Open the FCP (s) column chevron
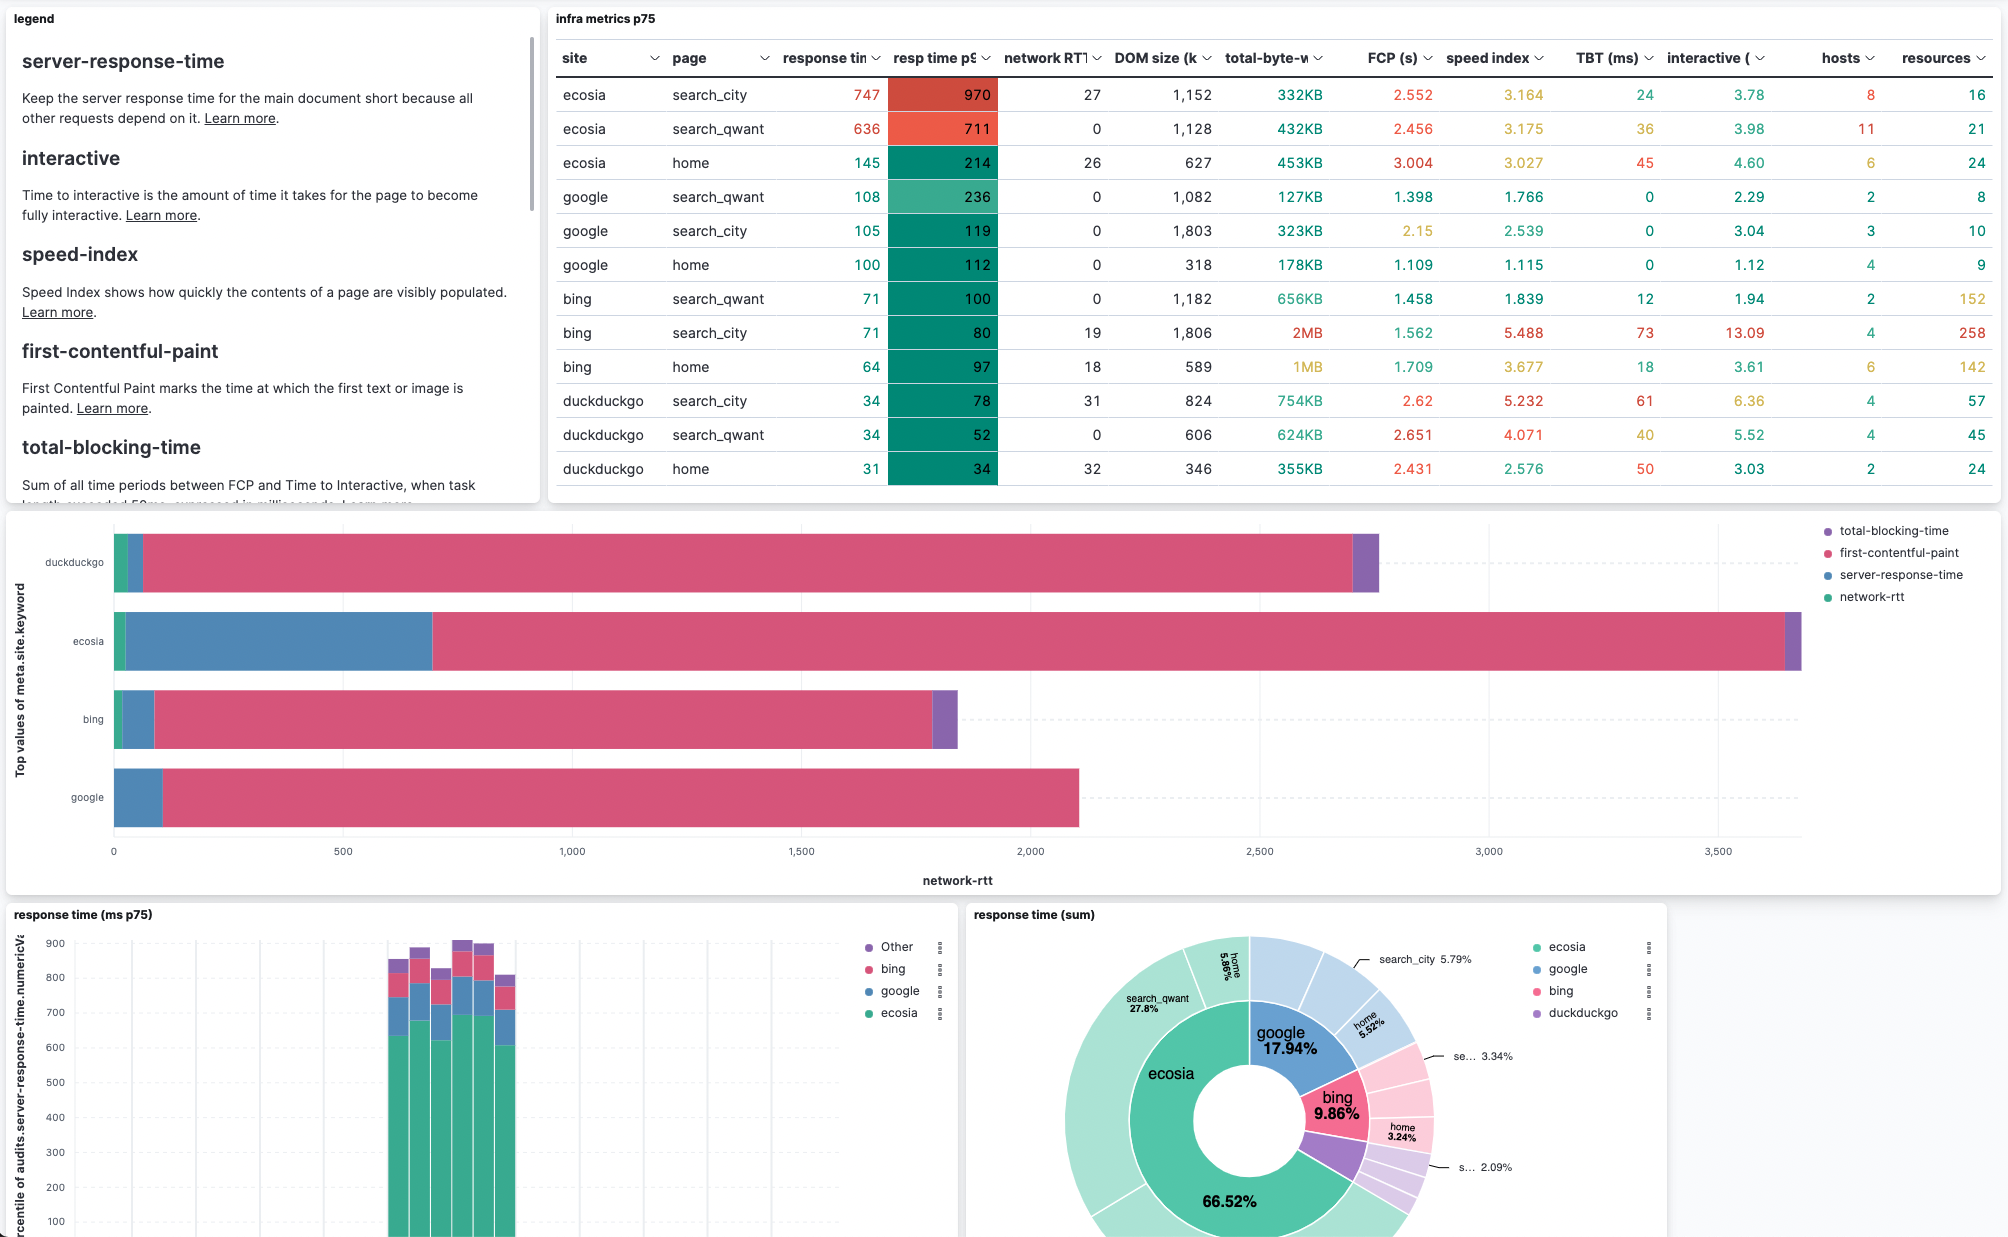Viewport: 2008px width, 1237px height. pyautogui.click(x=1428, y=58)
